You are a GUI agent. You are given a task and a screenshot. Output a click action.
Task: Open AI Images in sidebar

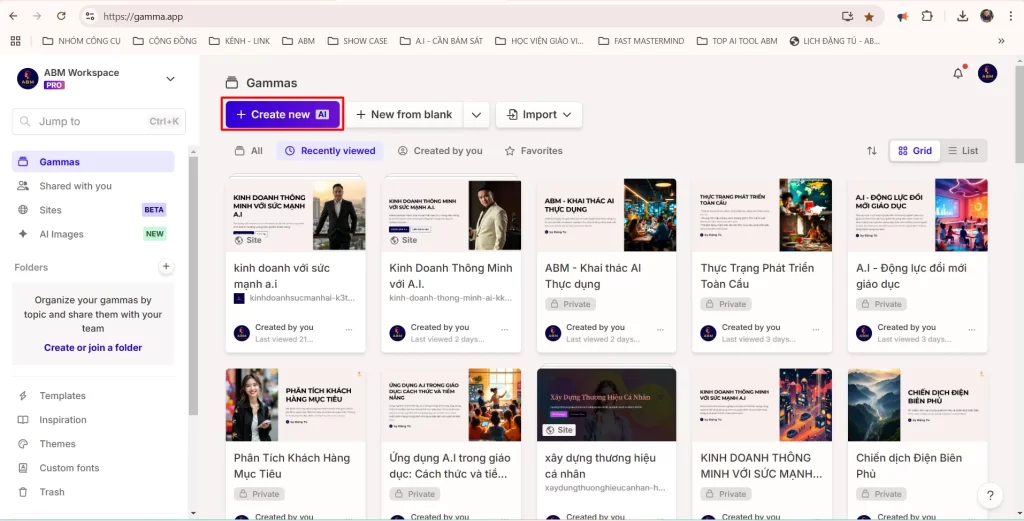(x=61, y=234)
